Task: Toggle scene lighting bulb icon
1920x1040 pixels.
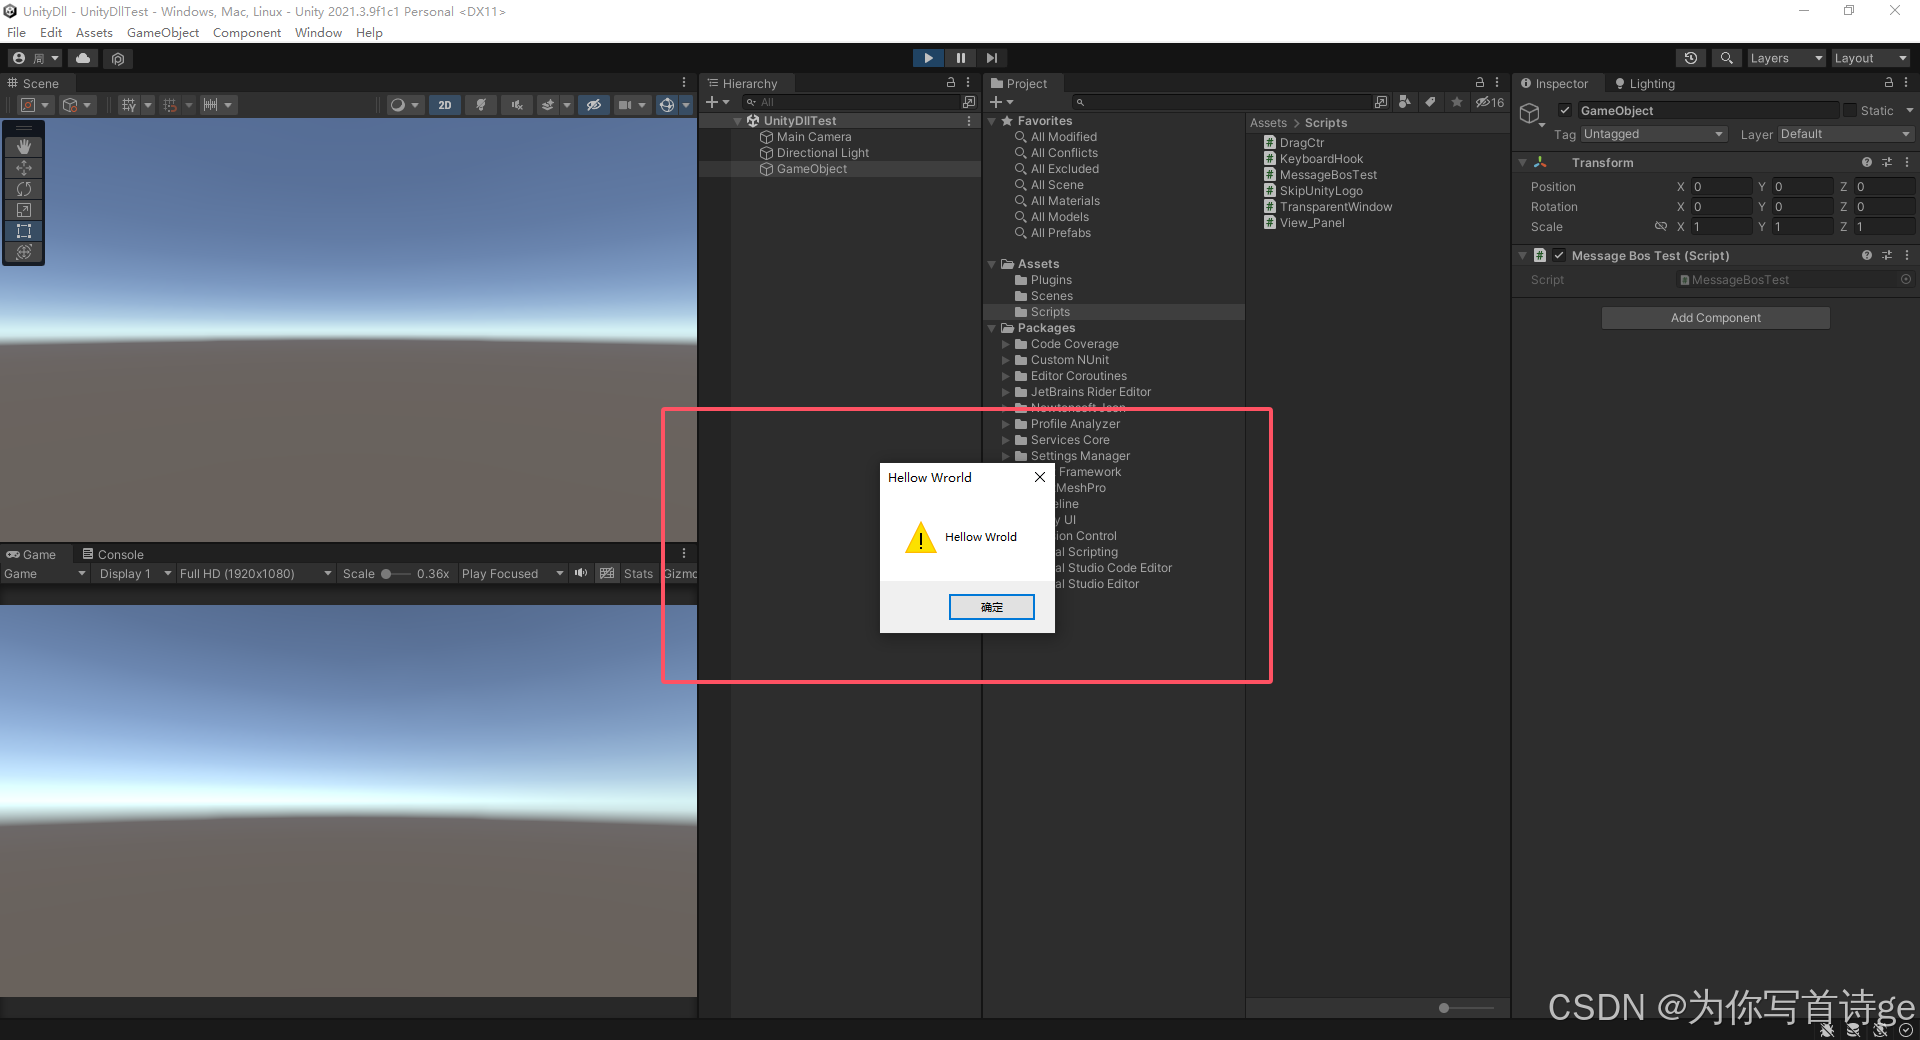Action: pos(481,104)
